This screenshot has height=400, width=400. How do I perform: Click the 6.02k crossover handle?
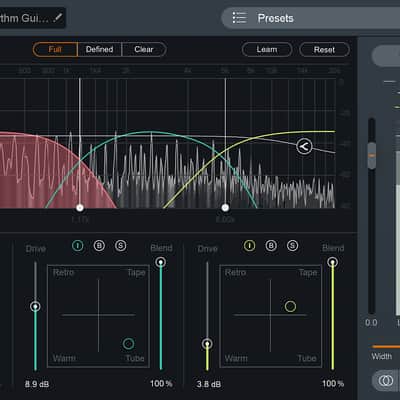[x=225, y=208]
